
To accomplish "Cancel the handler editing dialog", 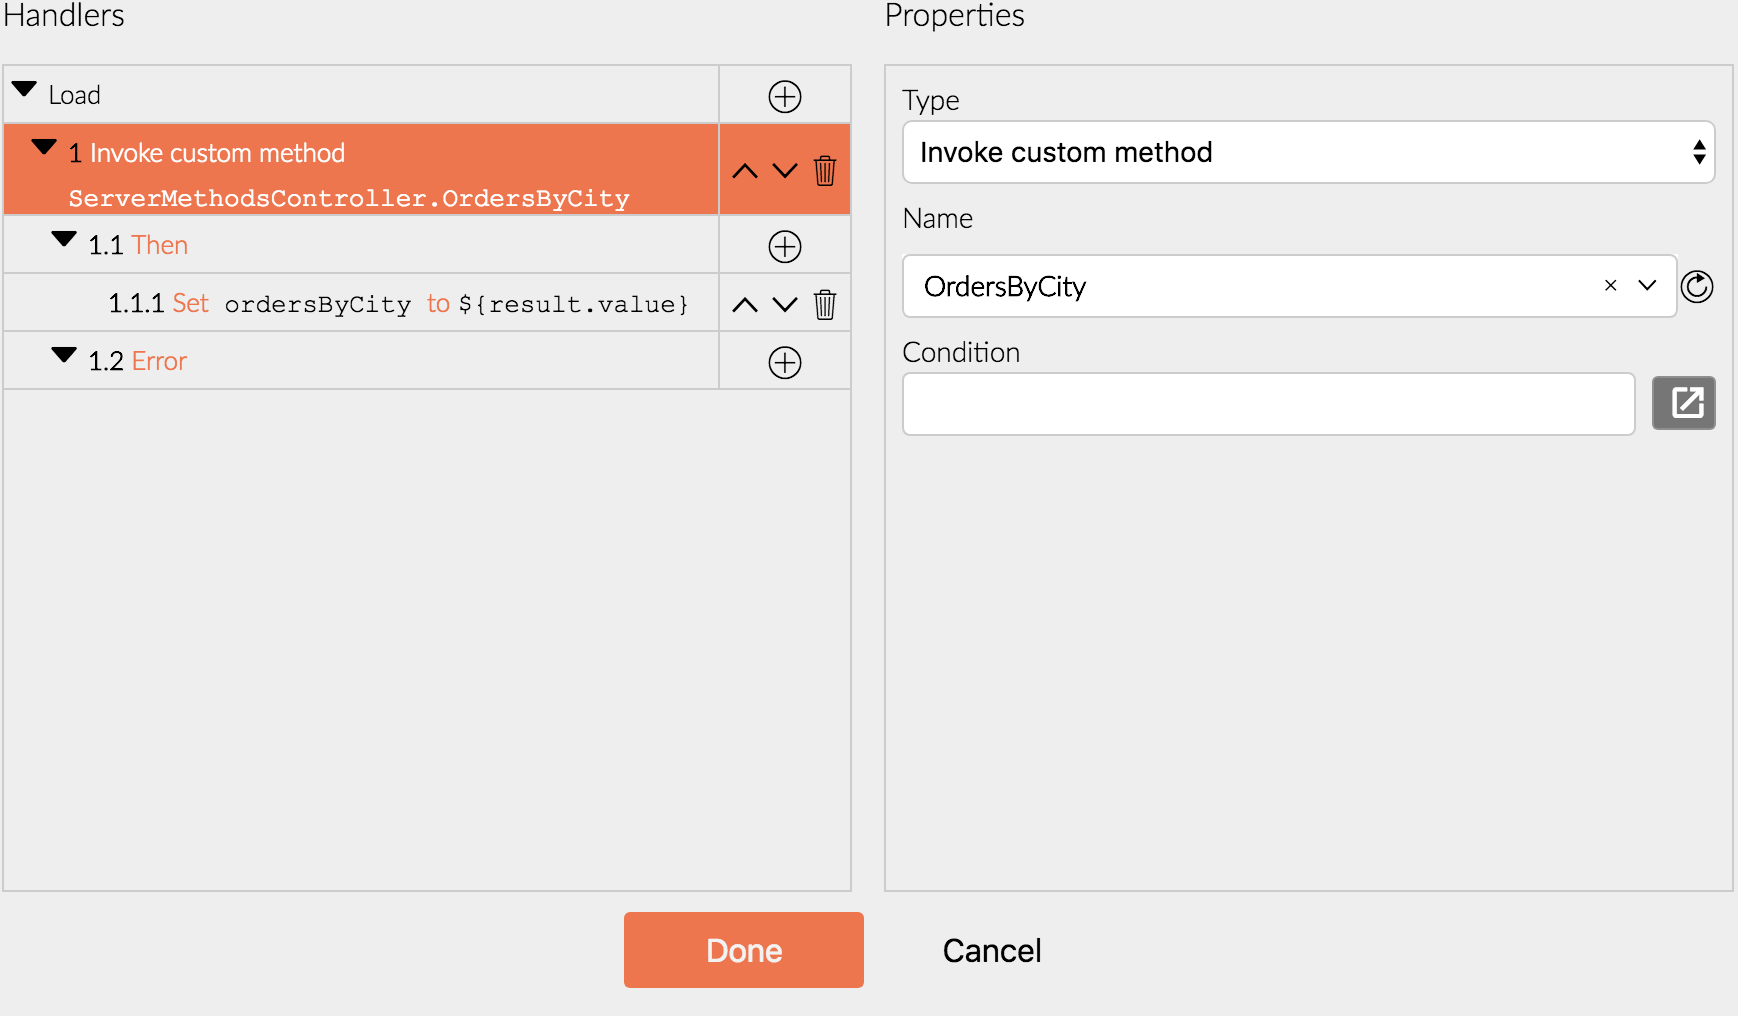I will tap(992, 950).
